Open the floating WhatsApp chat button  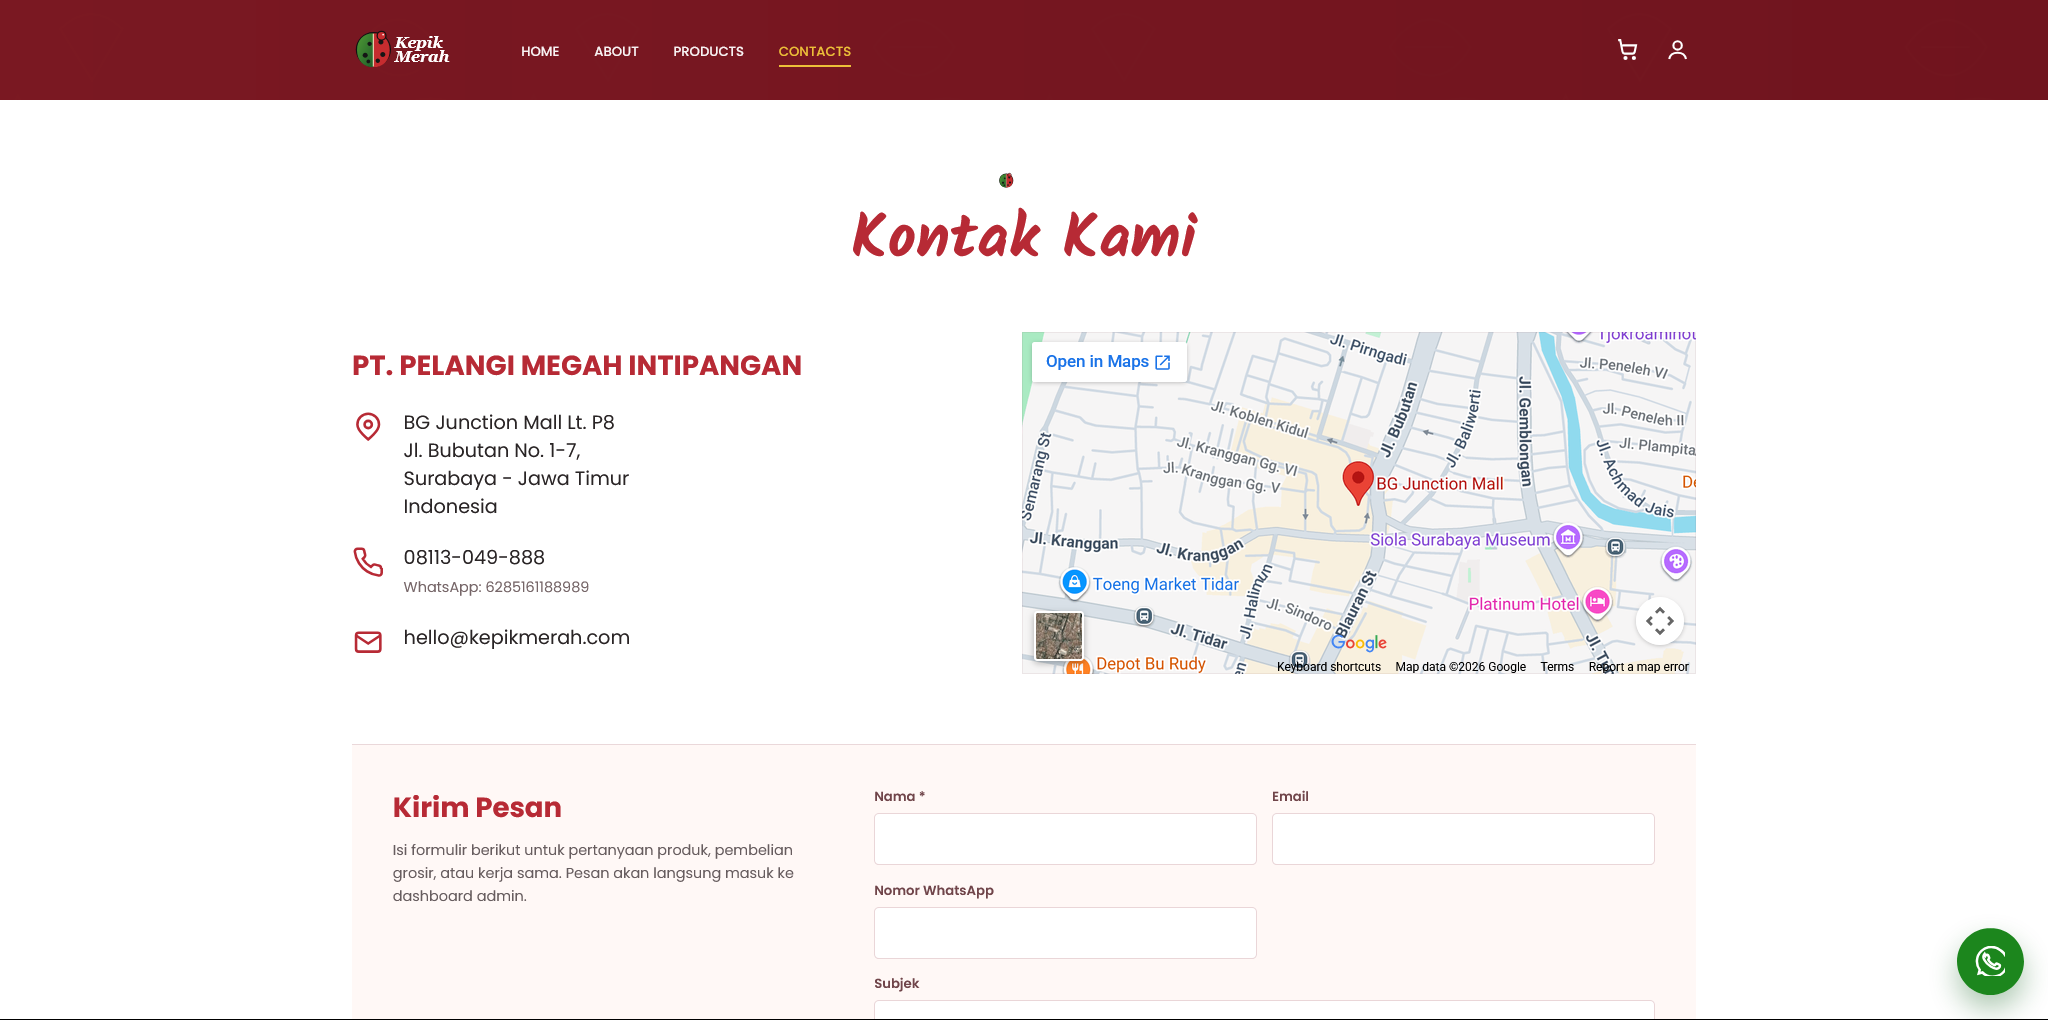(x=1990, y=961)
